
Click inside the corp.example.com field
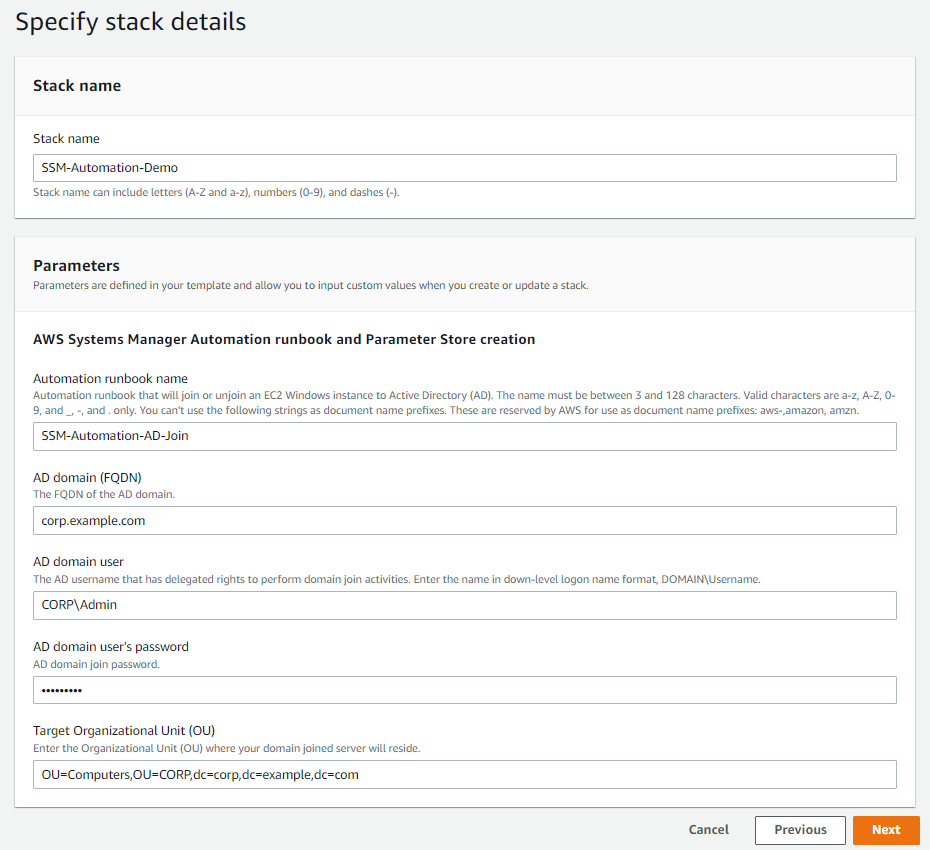pyautogui.click(x=465, y=520)
